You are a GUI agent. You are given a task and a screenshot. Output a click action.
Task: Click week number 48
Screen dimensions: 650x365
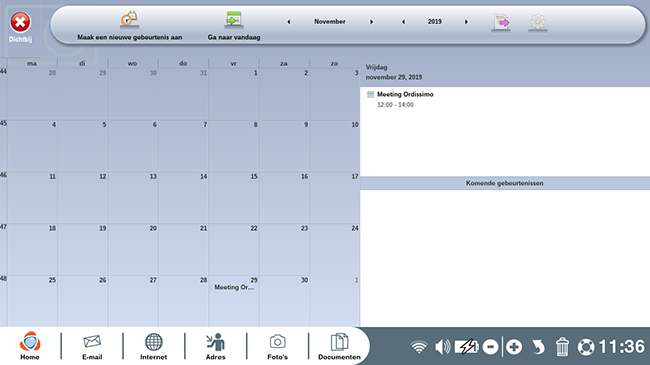(x=3, y=279)
